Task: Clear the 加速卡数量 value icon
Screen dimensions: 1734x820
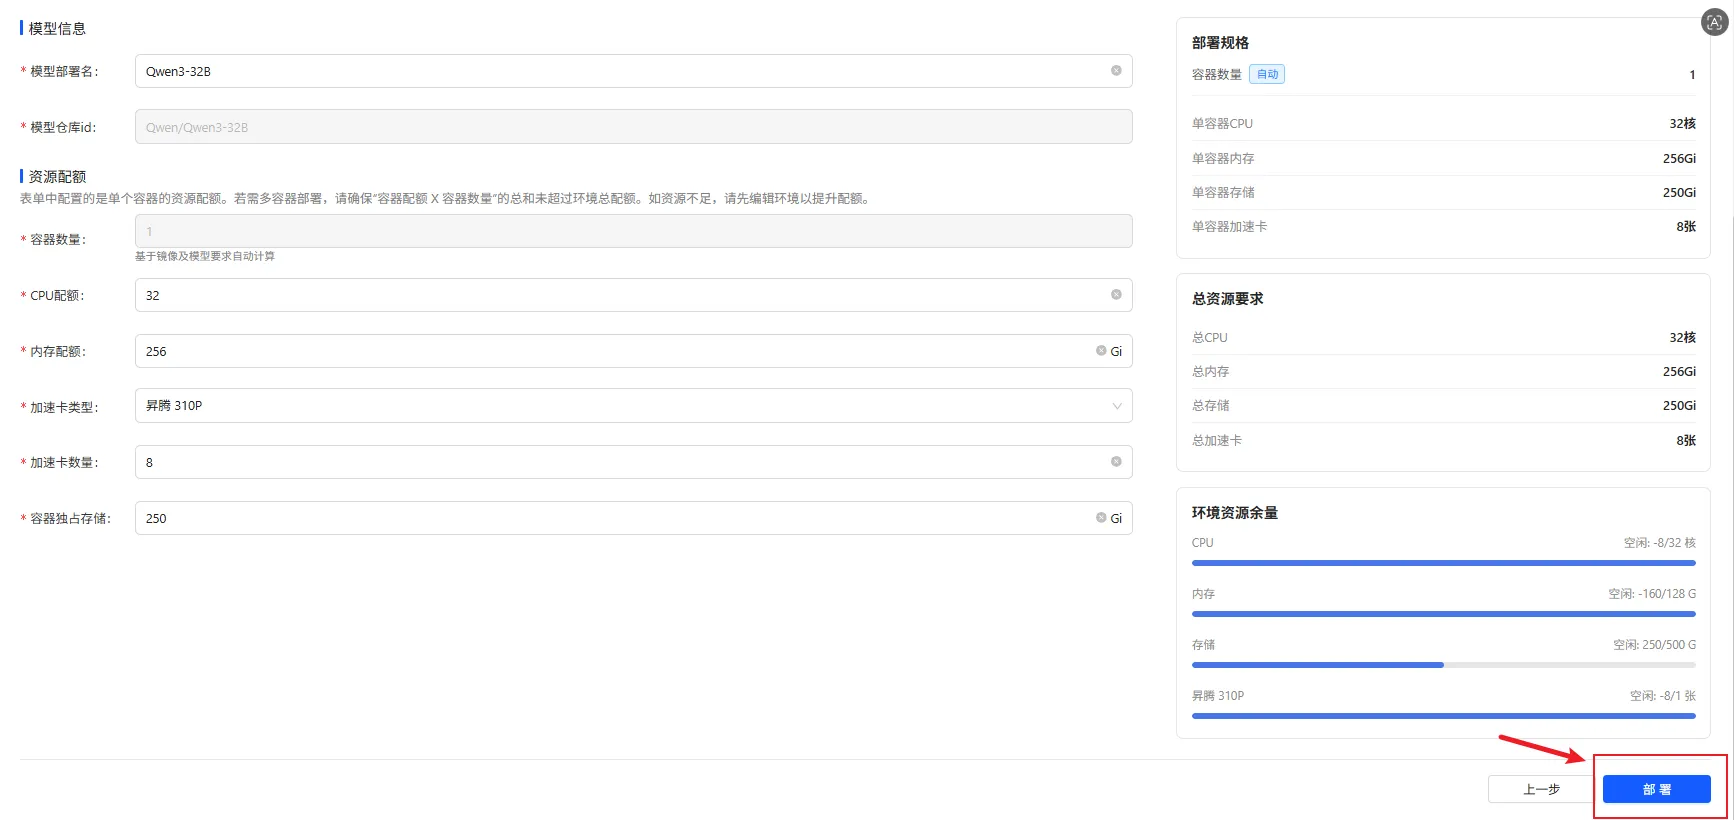Action: point(1116,462)
